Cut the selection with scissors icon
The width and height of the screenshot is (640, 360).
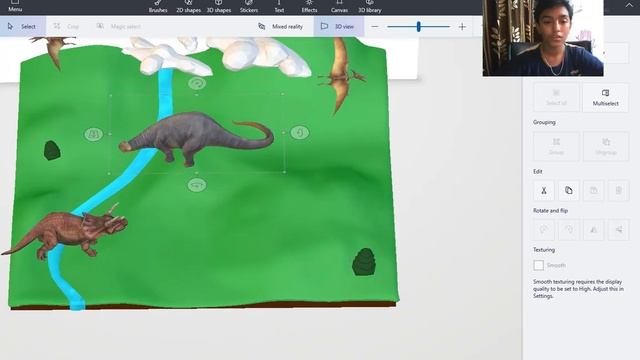tap(544, 191)
